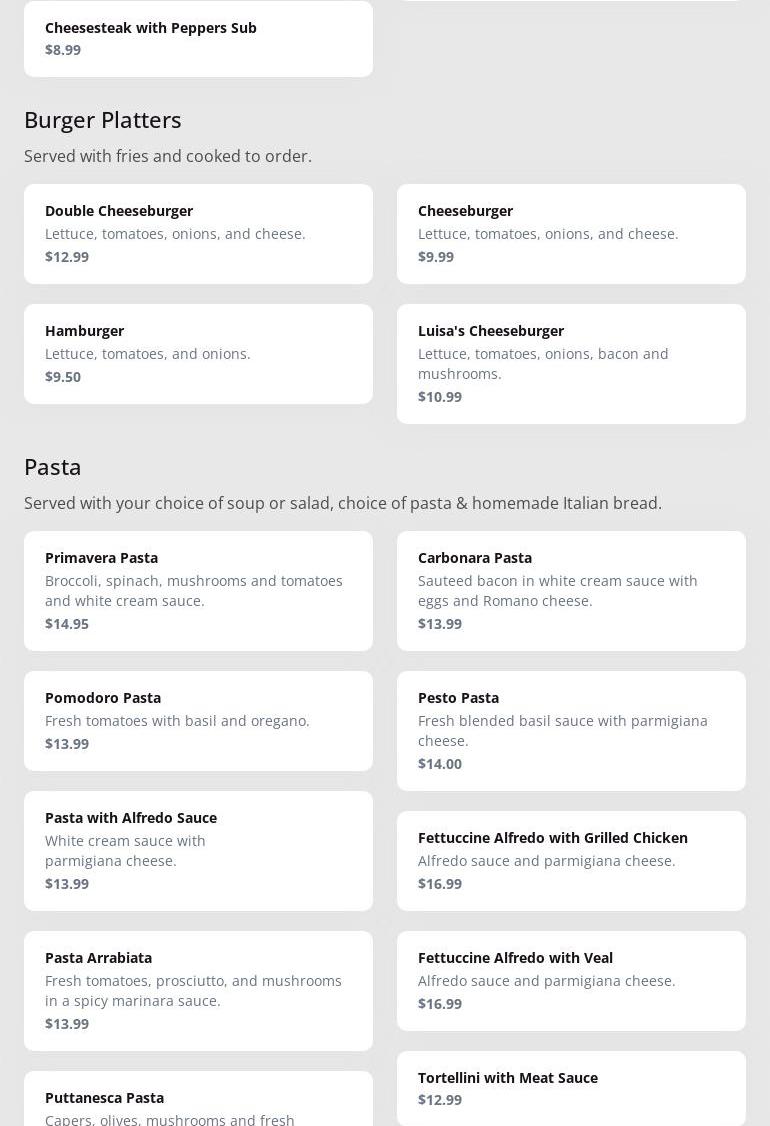
Task: Click the soup or salad description line
Action: (x=343, y=503)
